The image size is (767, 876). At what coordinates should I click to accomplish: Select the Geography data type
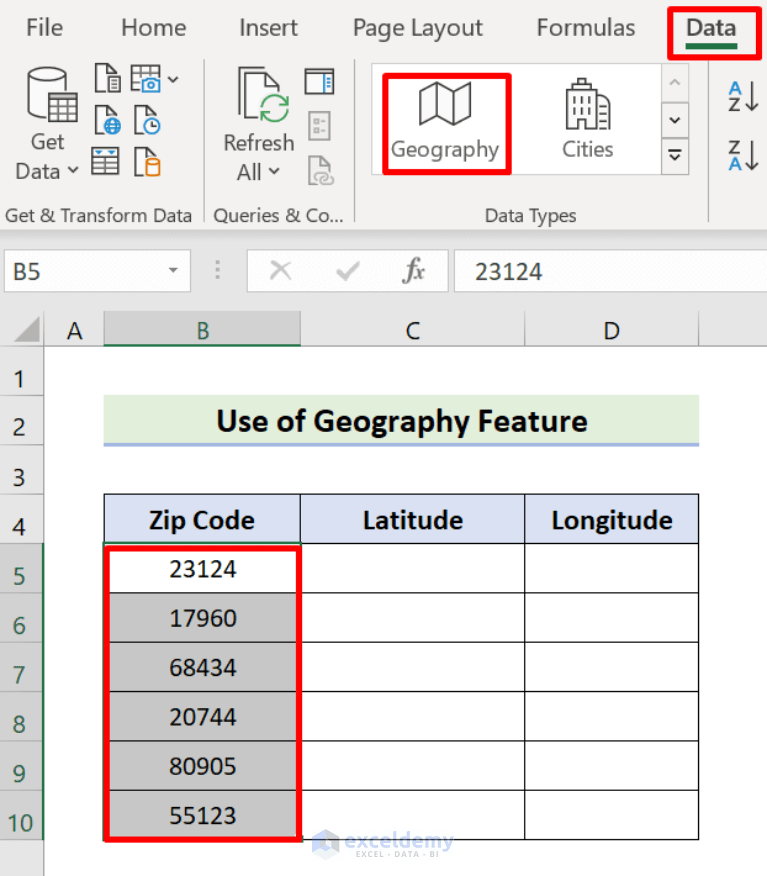(445, 120)
